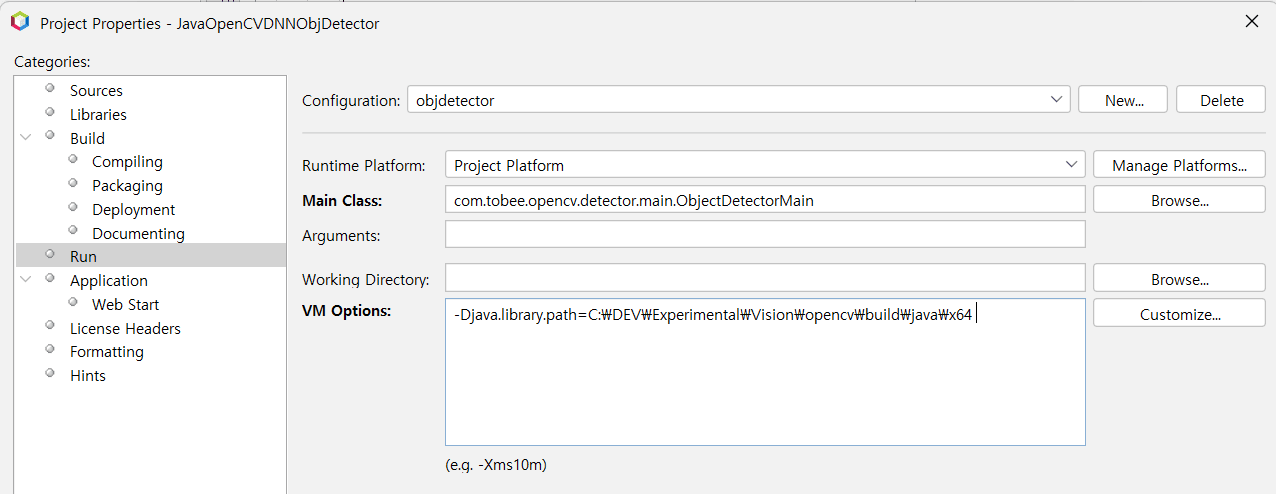Open the License Headers category
Image resolution: width=1276 pixels, height=494 pixels.
tap(125, 329)
